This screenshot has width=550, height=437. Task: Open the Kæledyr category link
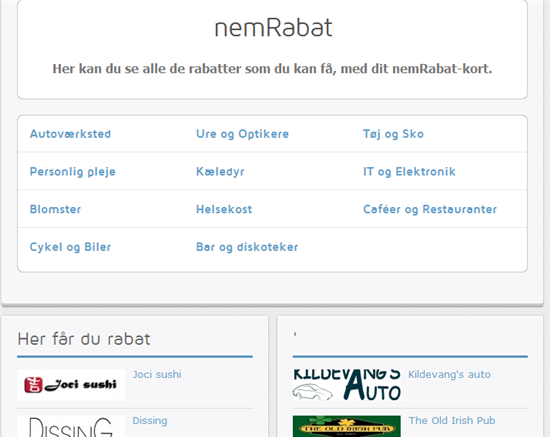click(x=220, y=172)
